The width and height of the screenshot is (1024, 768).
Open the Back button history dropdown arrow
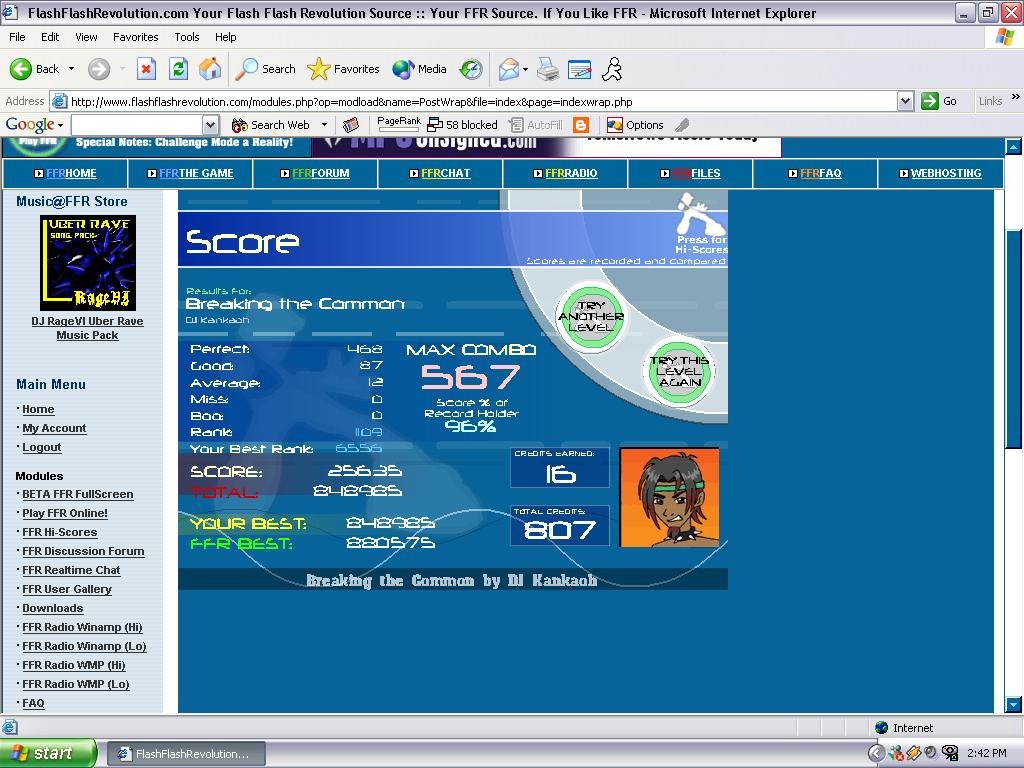click(71, 69)
